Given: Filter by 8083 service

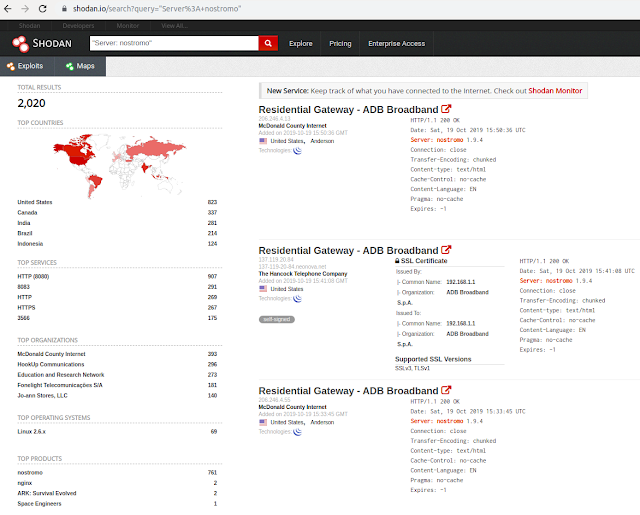Looking at the screenshot, I should 23,287.
